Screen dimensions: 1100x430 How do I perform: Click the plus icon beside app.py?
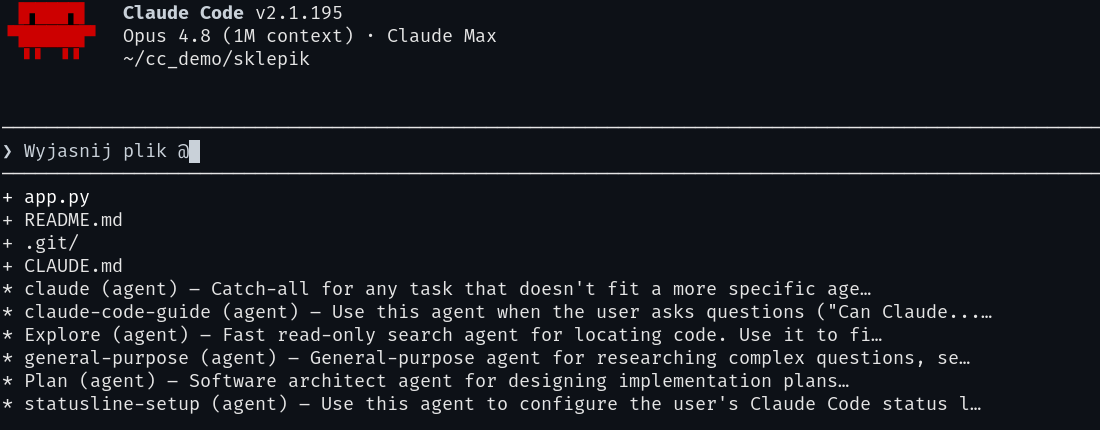tap(8, 198)
